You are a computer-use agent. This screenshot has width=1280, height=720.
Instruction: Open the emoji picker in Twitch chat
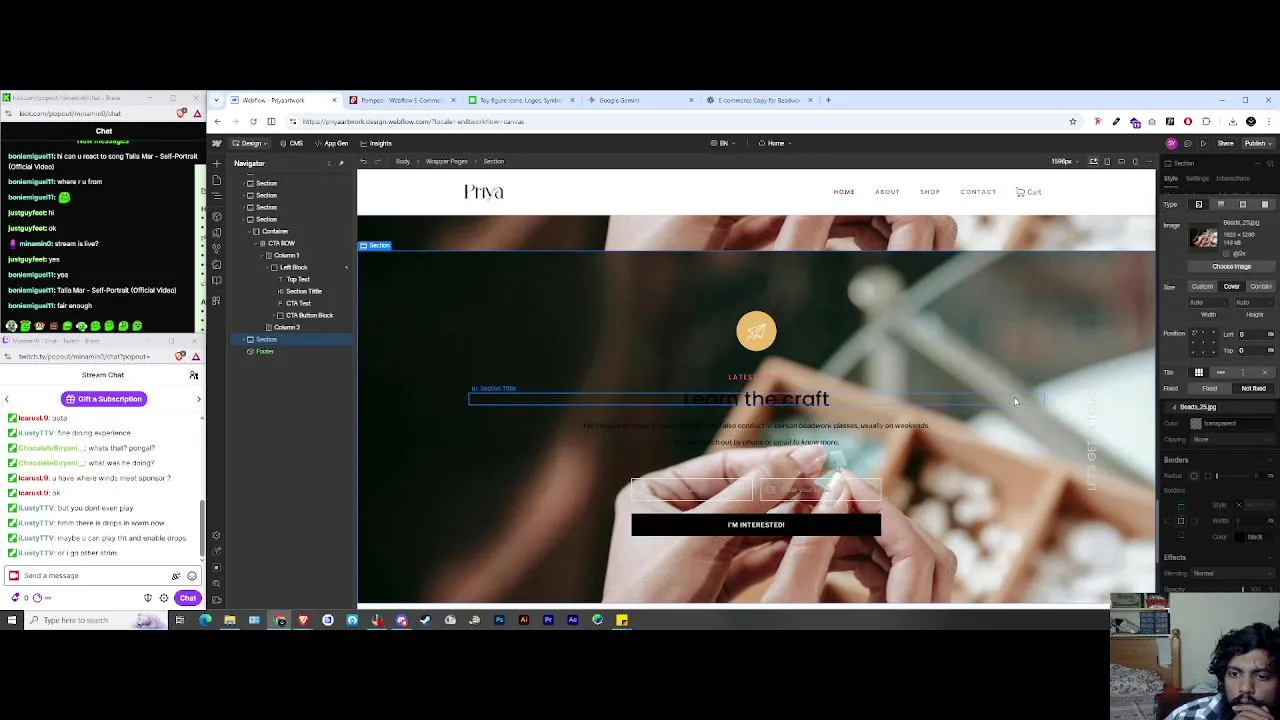[x=192, y=575]
